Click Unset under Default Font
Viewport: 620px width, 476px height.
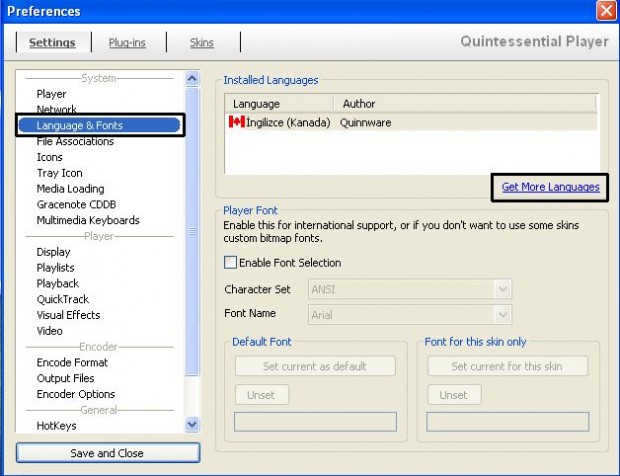[262, 395]
